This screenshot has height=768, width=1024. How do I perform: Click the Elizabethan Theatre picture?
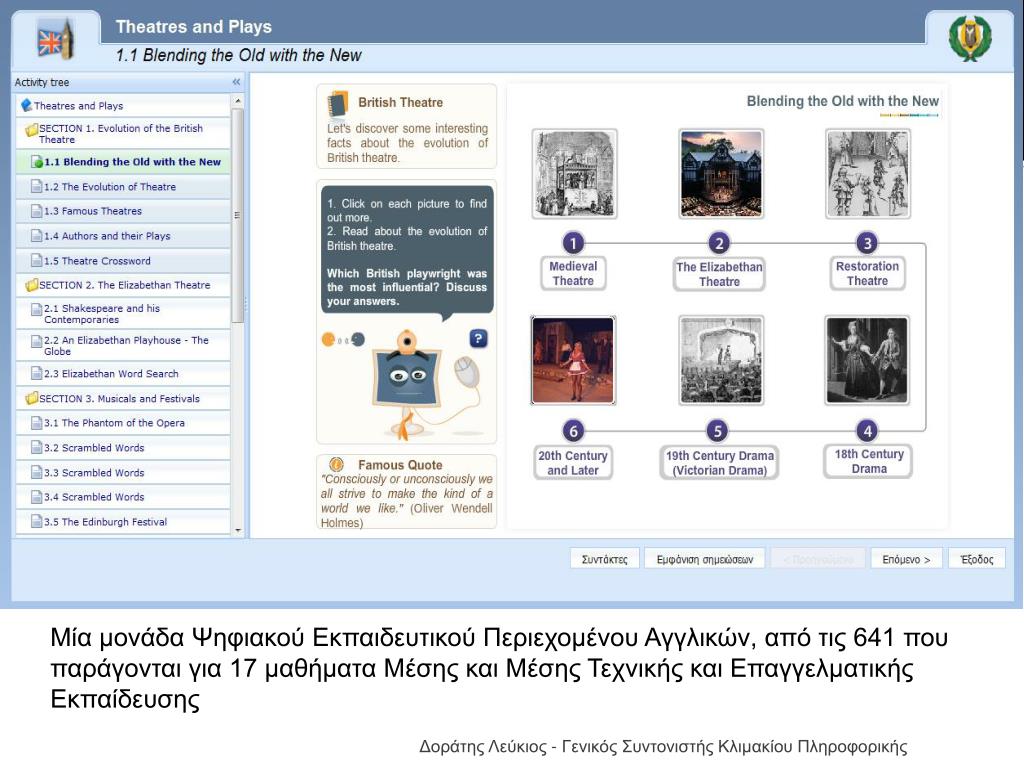pyautogui.click(x=721, y=174)
